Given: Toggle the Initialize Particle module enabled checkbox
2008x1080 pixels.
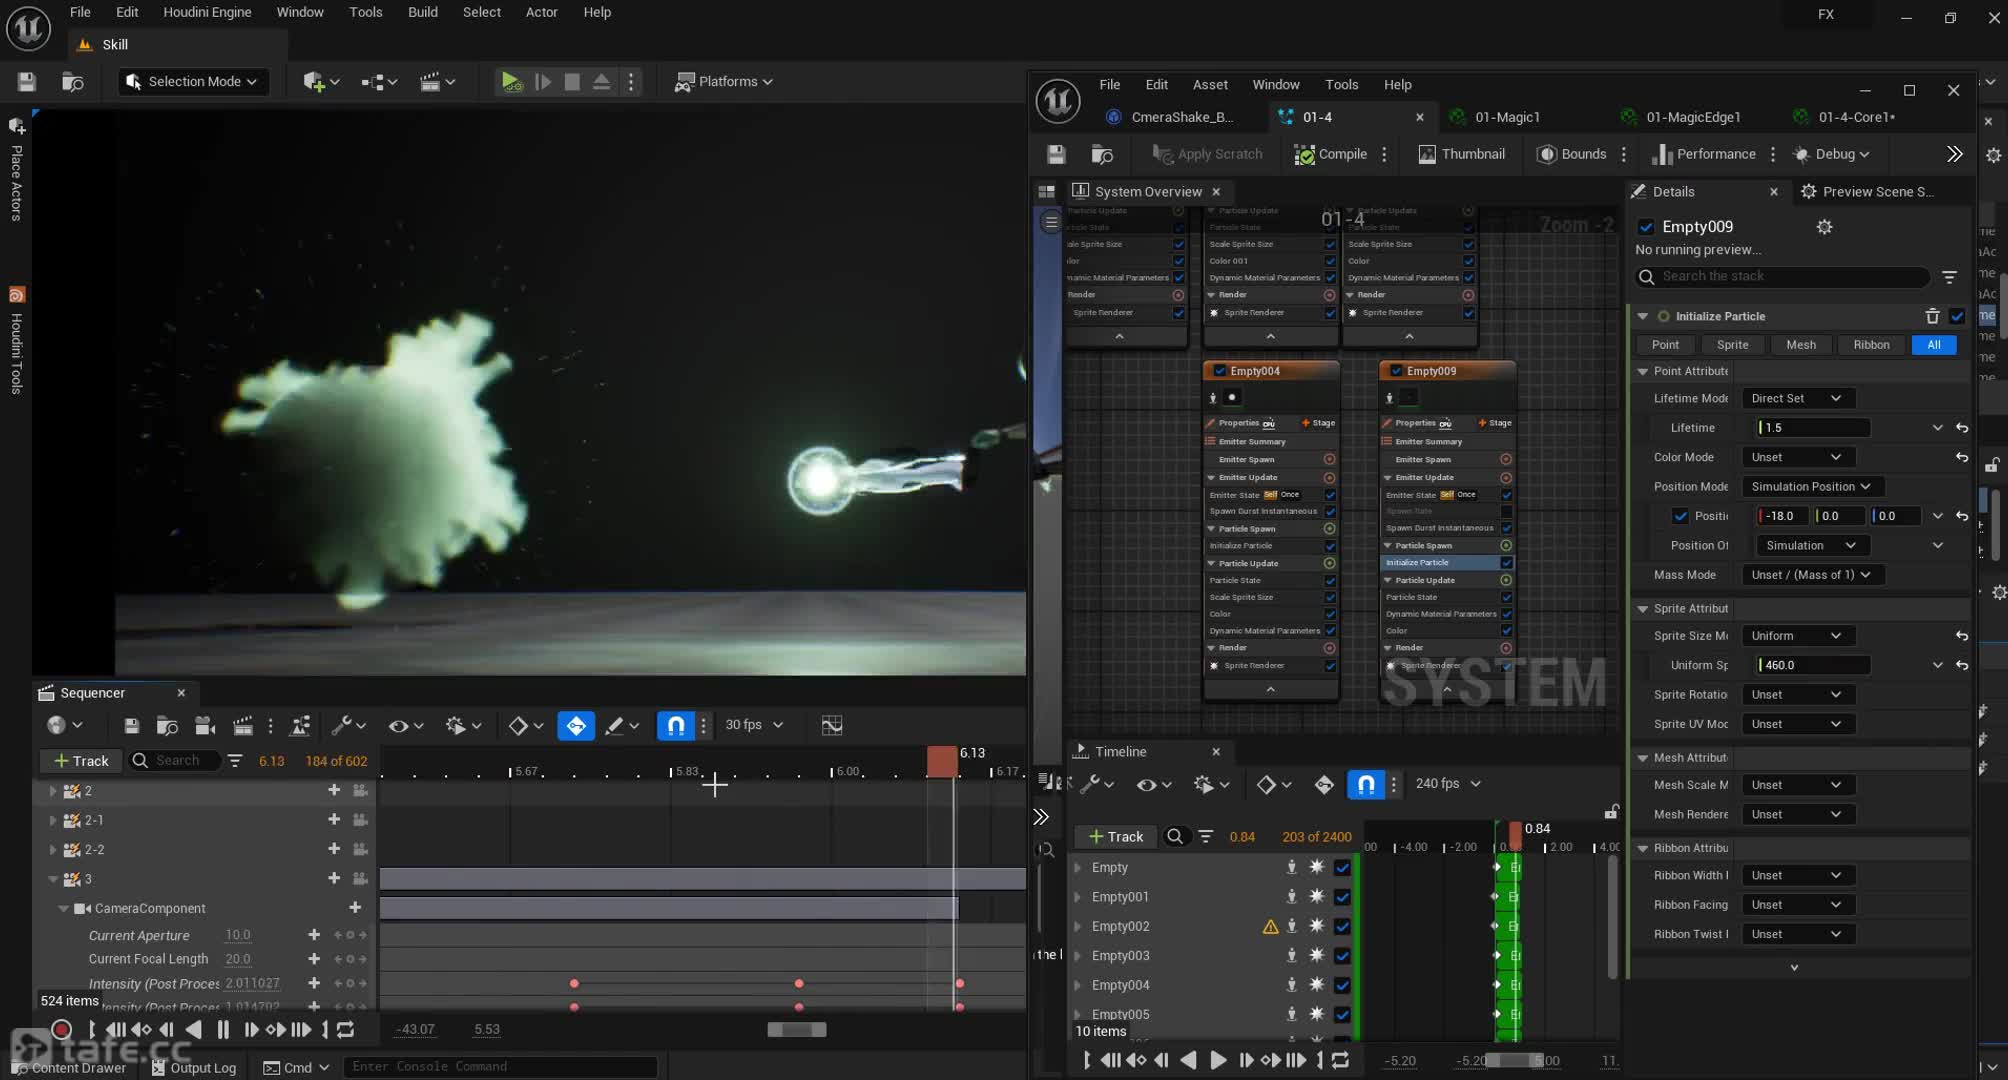Looking at the screenshot, I should [1957, 316].
